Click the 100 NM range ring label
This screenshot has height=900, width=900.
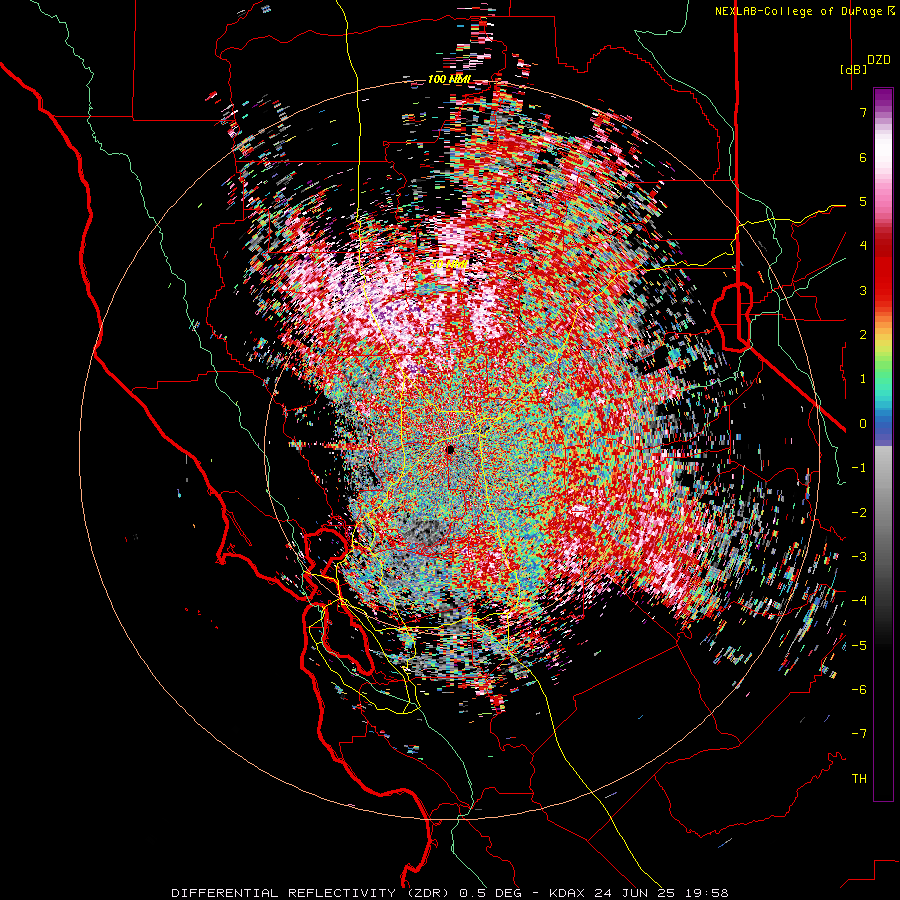pos(449,79)
